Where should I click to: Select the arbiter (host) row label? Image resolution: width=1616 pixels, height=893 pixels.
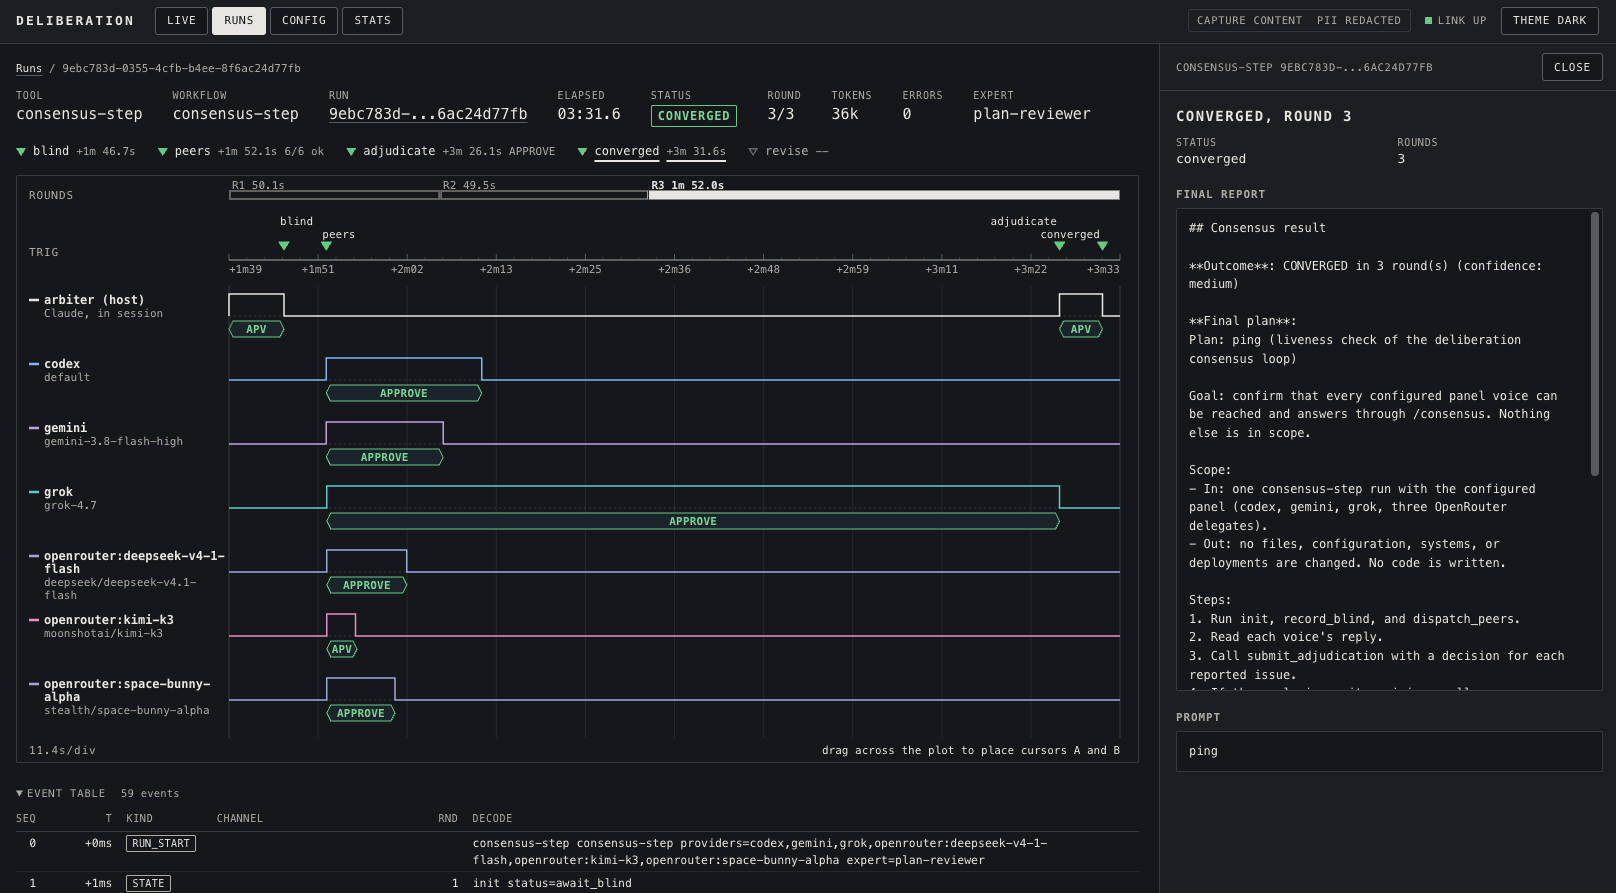pos(94,300)
